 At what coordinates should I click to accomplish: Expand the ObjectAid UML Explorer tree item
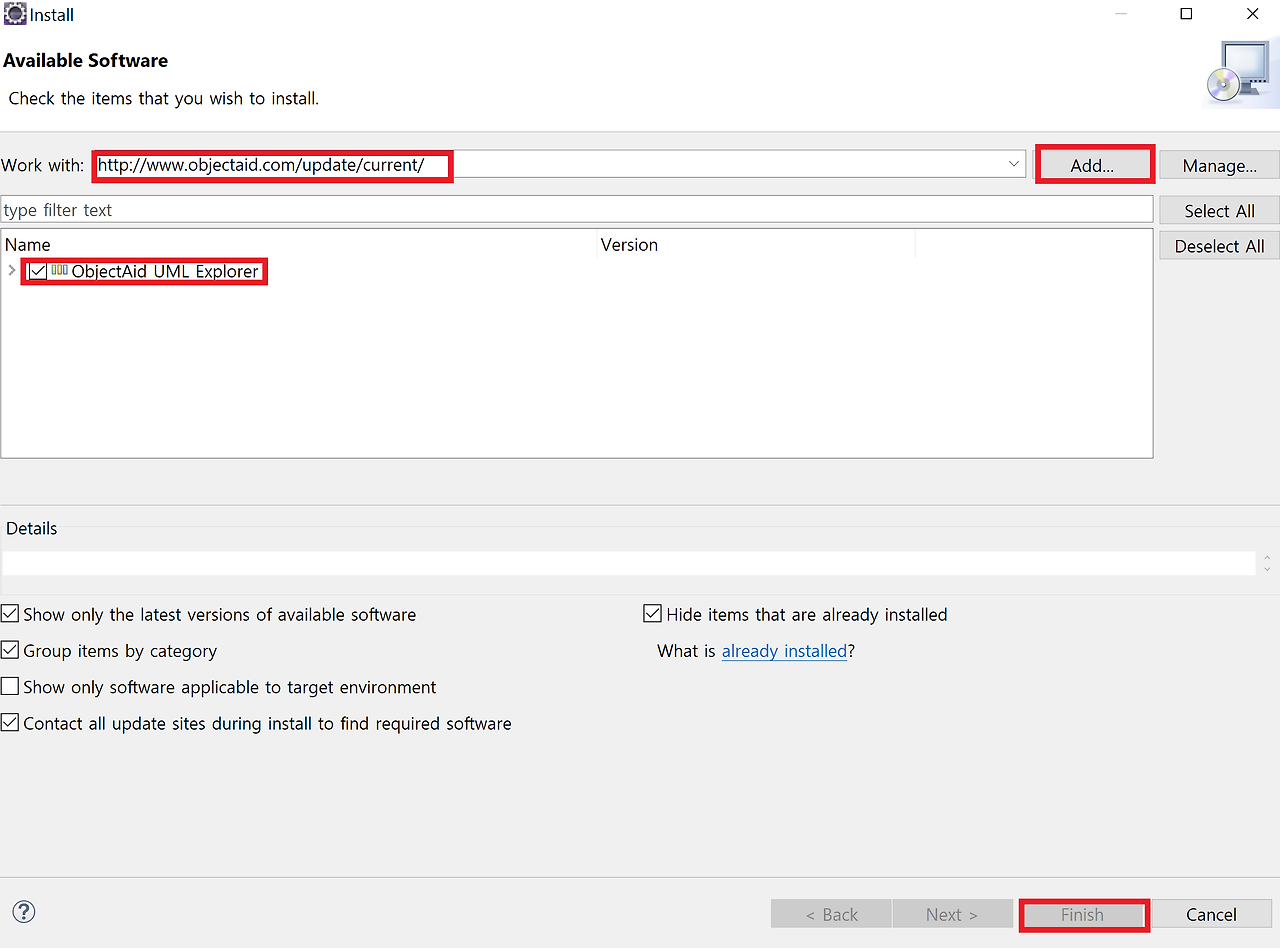tap(11, 270)
